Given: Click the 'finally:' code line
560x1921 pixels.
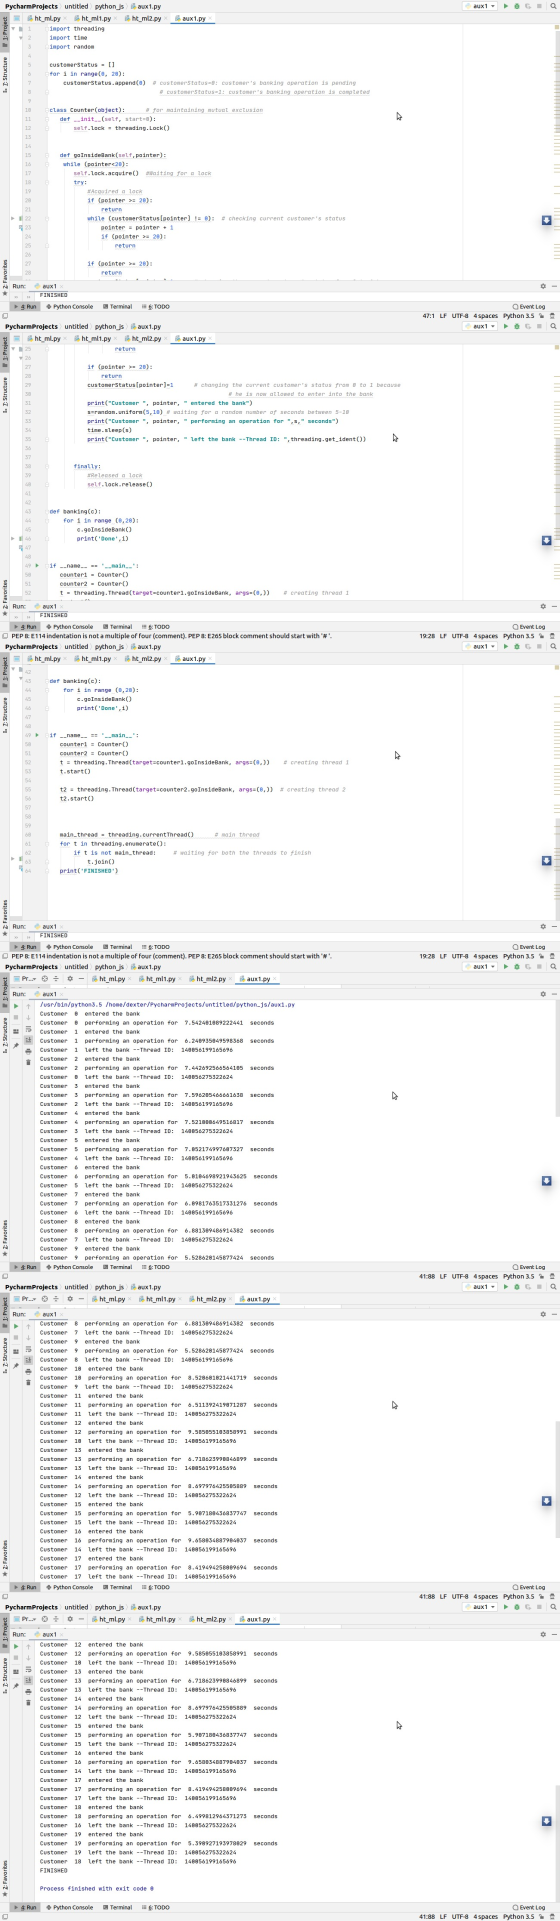Looking at the screenshot, I should pyautogui.click(x=87, y=466).
